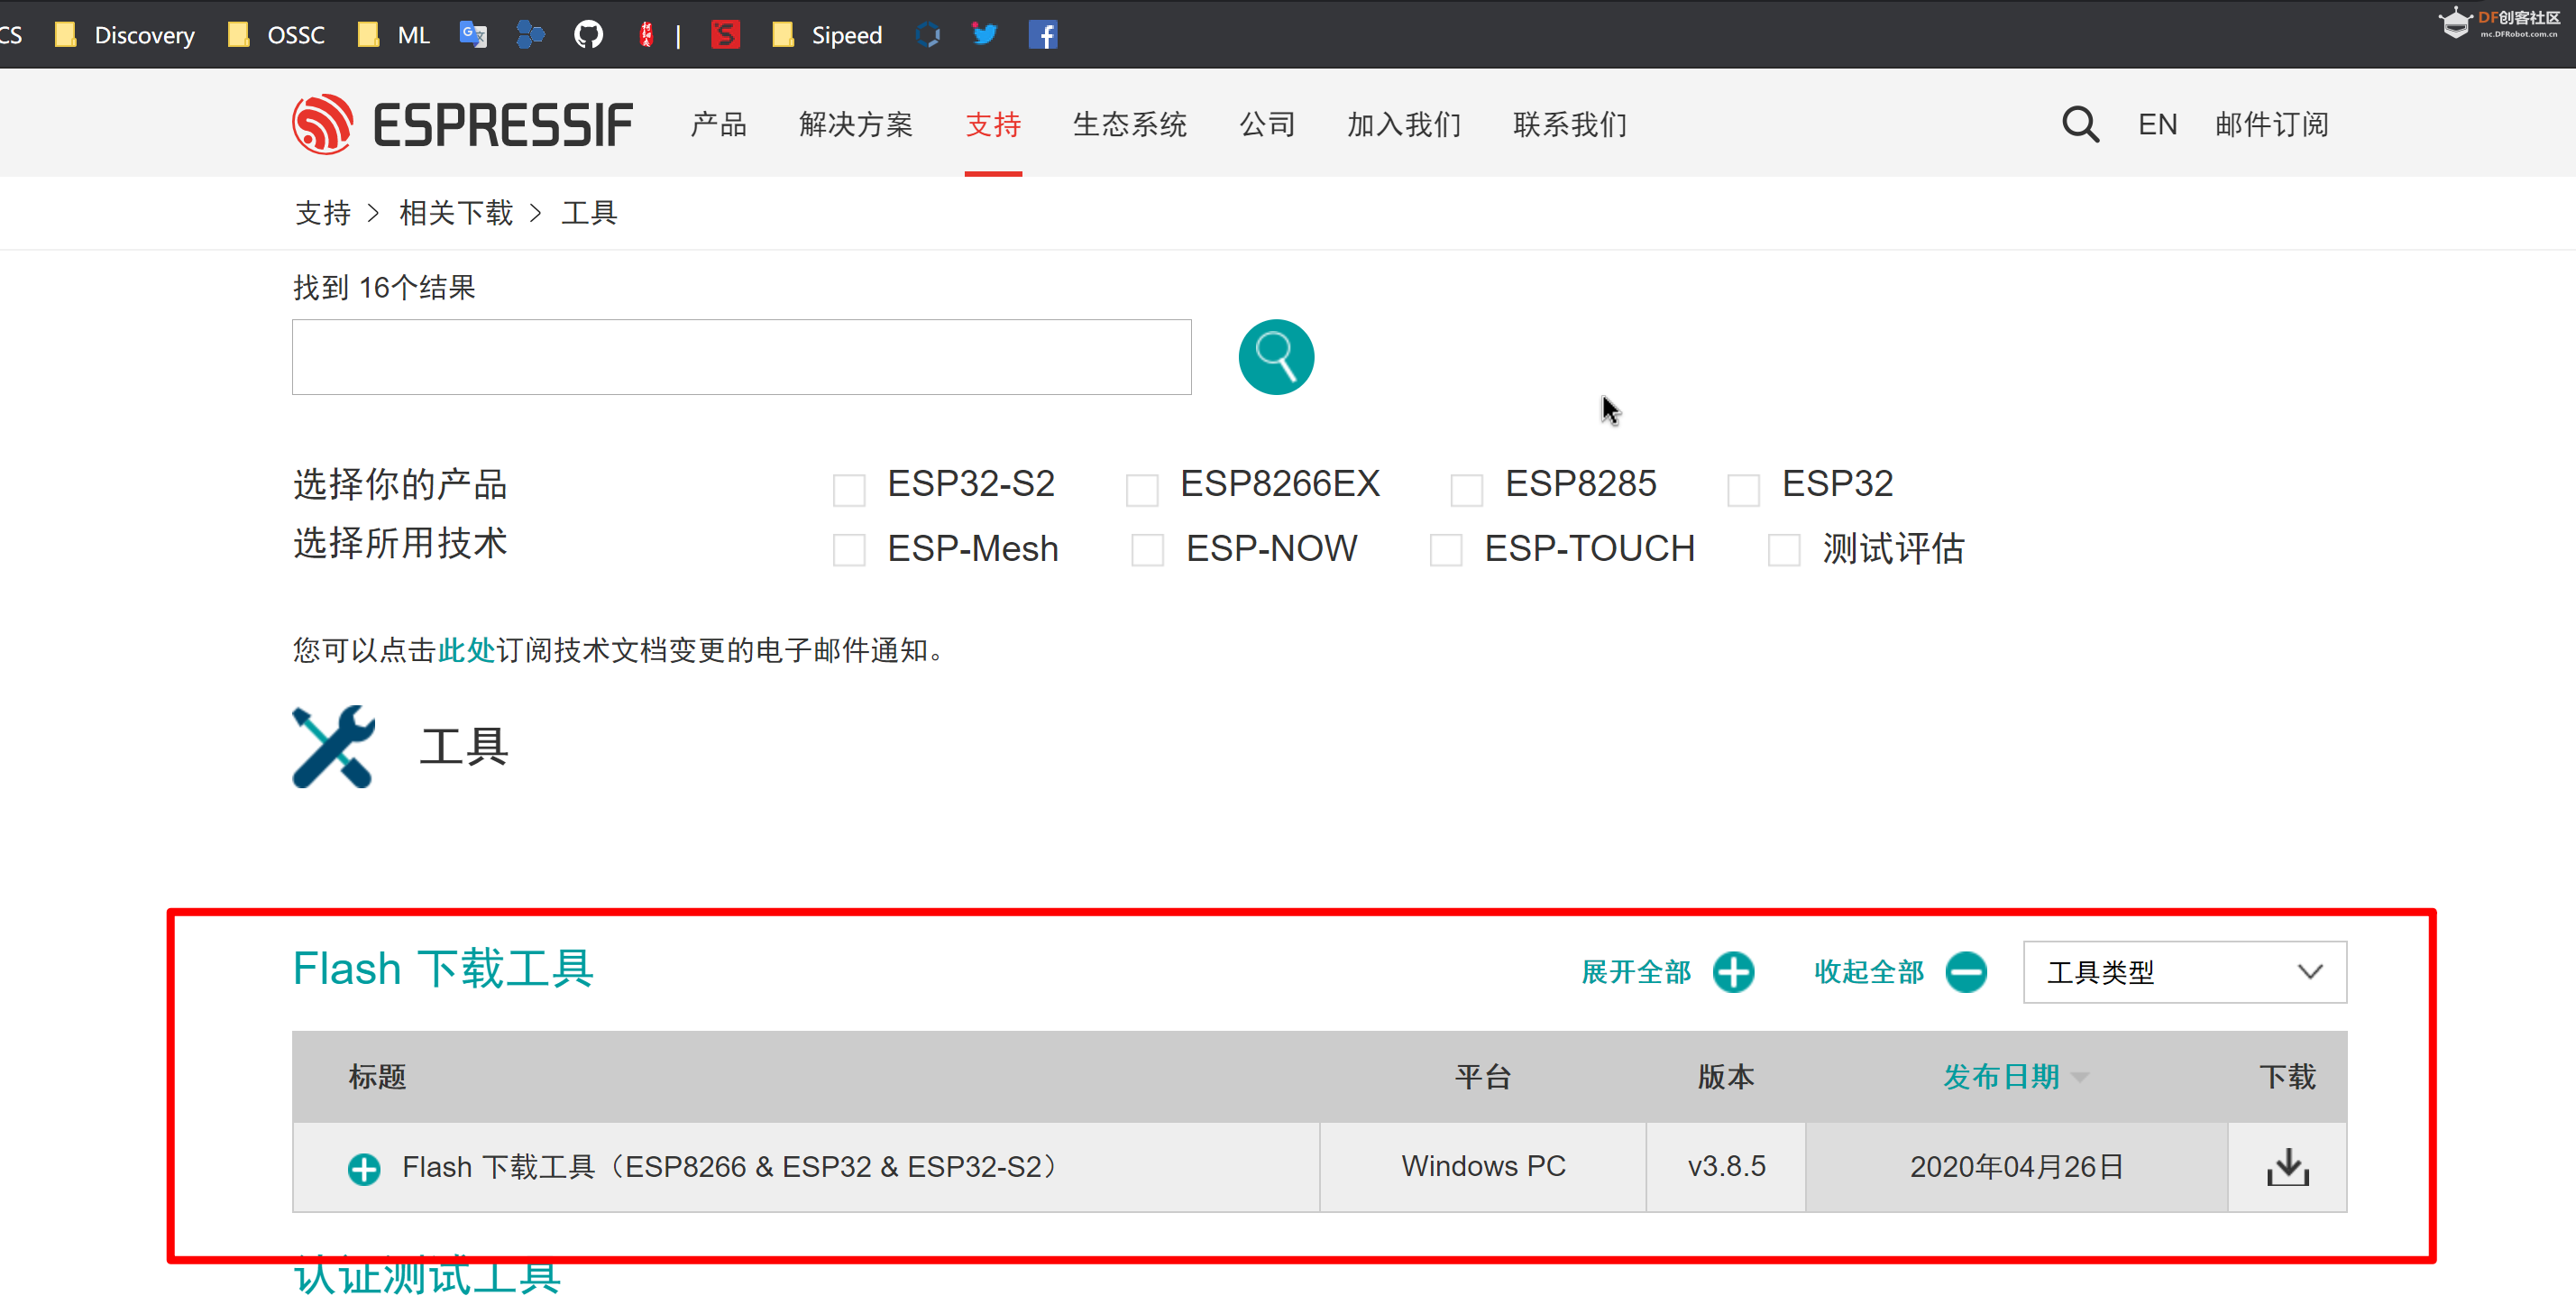Open the 解决方案 menu
Screen dimensions: 2576x1314
point(856,124)
